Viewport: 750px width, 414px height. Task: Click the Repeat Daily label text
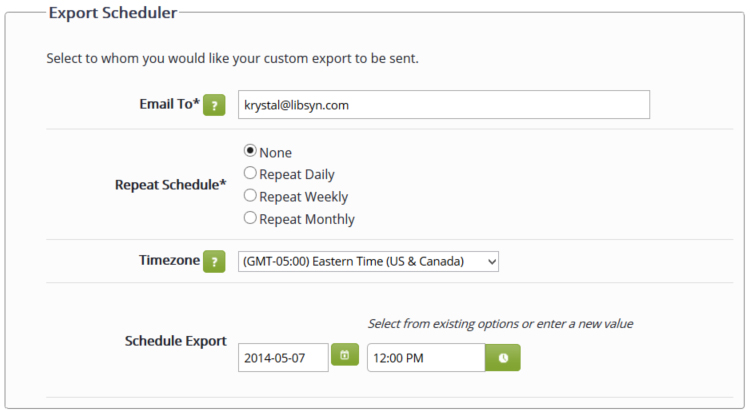tap(297, 174)
